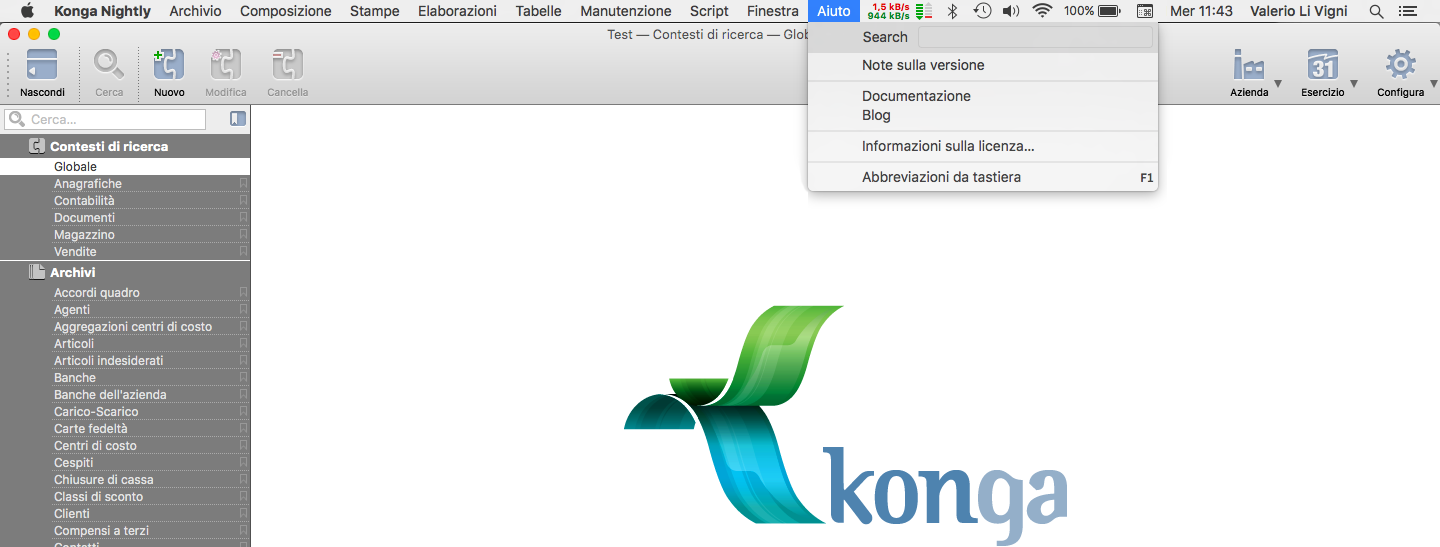This screenshot has width=1440, height=547.
Task: Expand the Configura dropdown arrow
Action: [1432, 84]
